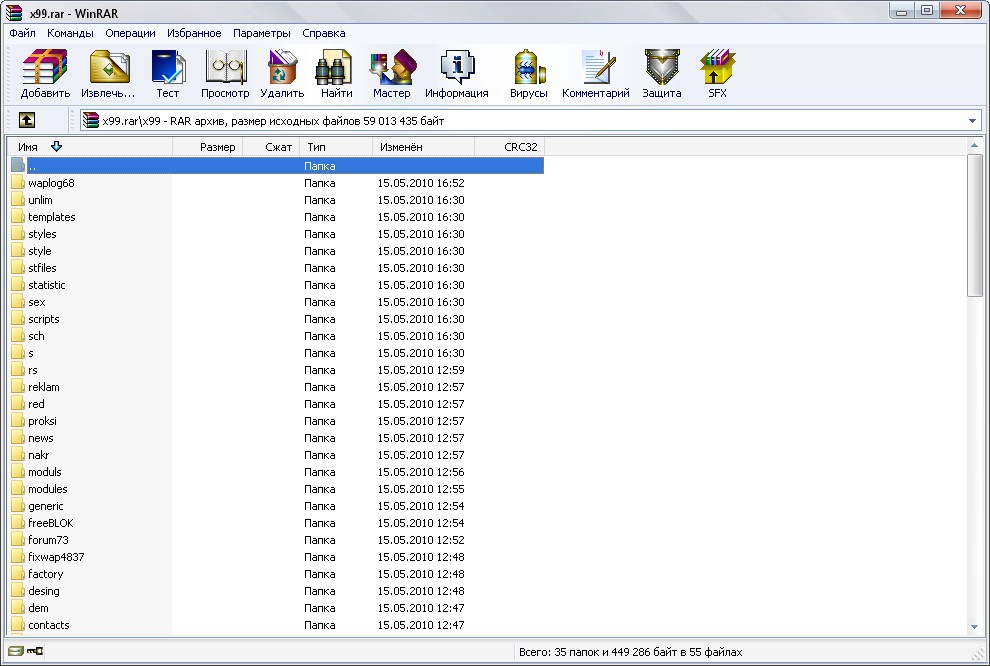Viewport: 990px width, 666px height.
Task: Open the Файл menu
Action: (x=22, y=33)
